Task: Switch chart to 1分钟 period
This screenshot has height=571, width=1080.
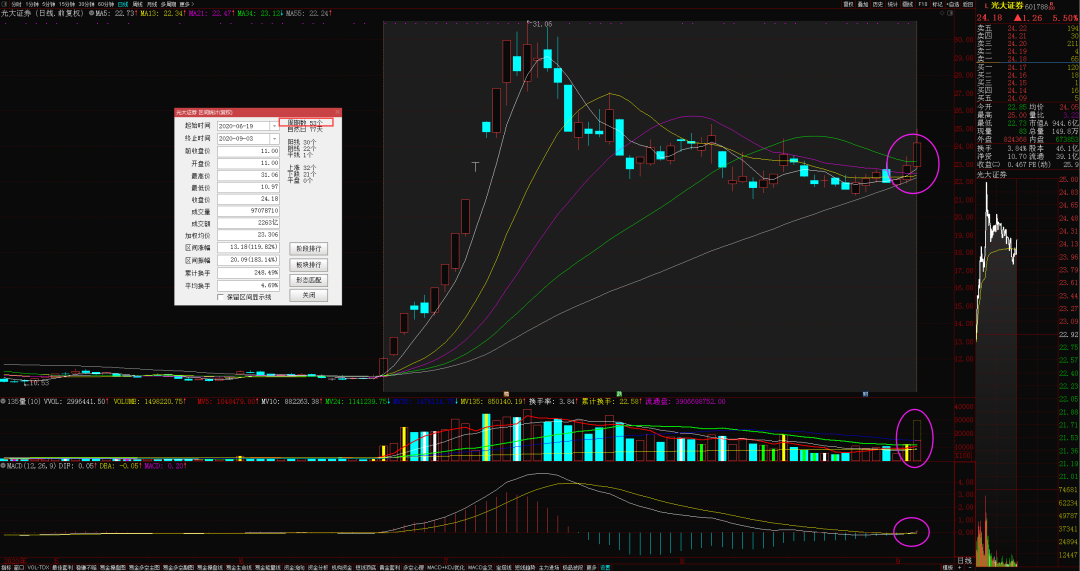Action: point(32,4)
